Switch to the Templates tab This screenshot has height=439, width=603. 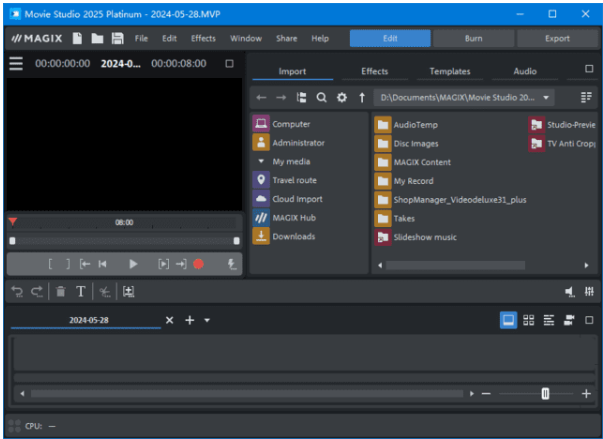point(450,72)
